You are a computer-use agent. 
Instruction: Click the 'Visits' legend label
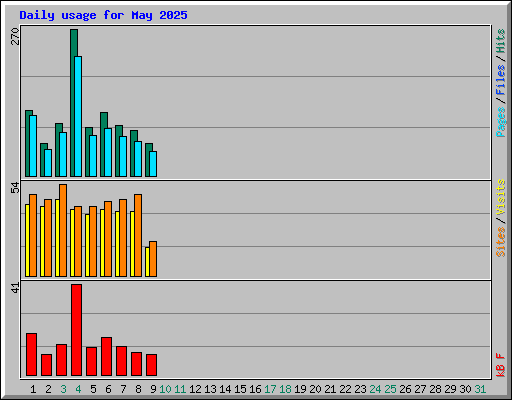(x=501, y=197)
